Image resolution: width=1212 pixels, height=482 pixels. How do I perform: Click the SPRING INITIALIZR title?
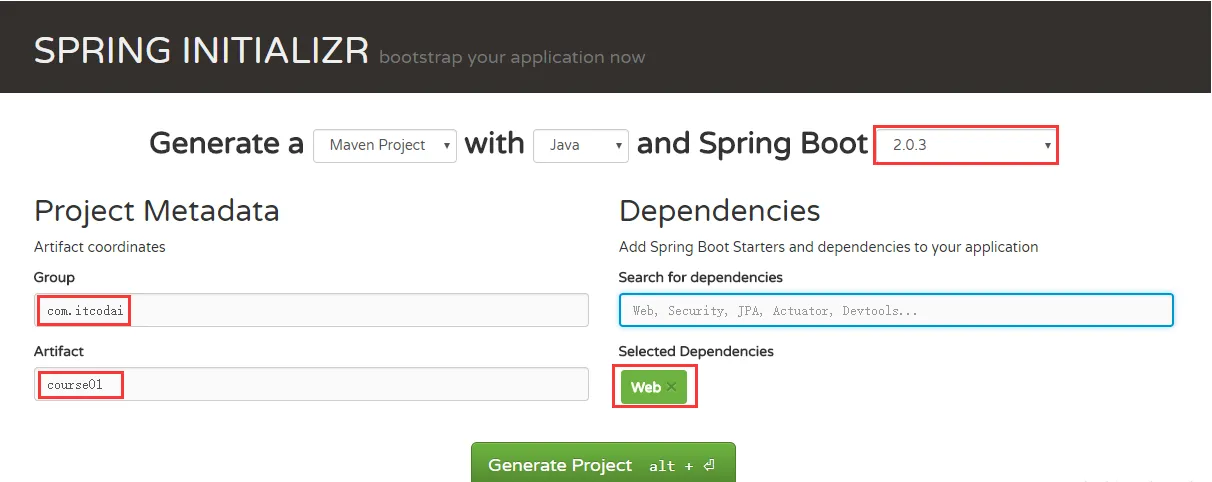click(x=202, y=51)
